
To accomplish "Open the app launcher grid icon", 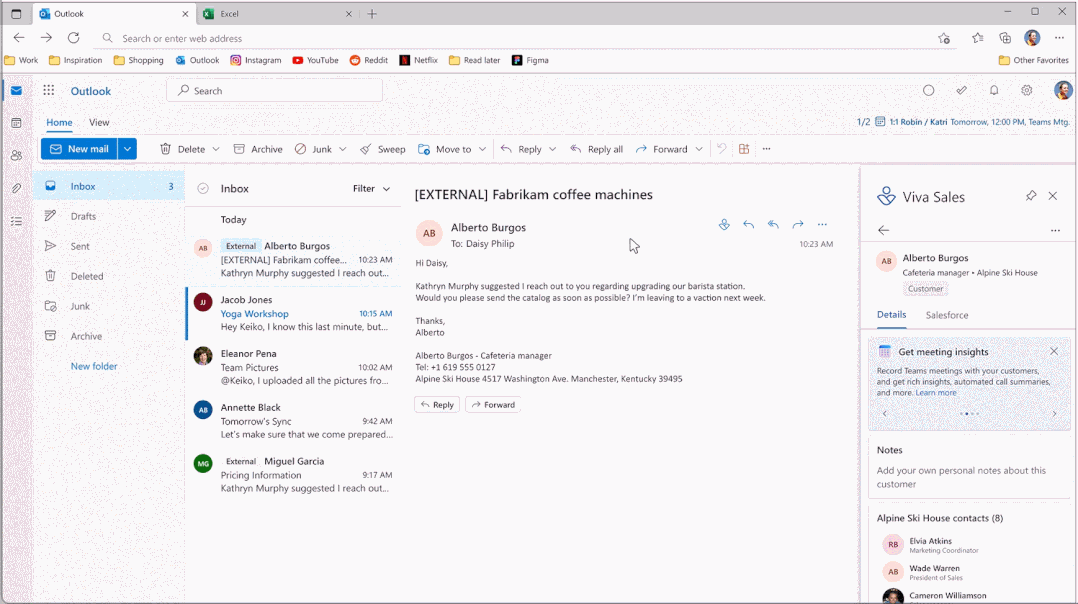I will 48,91.
